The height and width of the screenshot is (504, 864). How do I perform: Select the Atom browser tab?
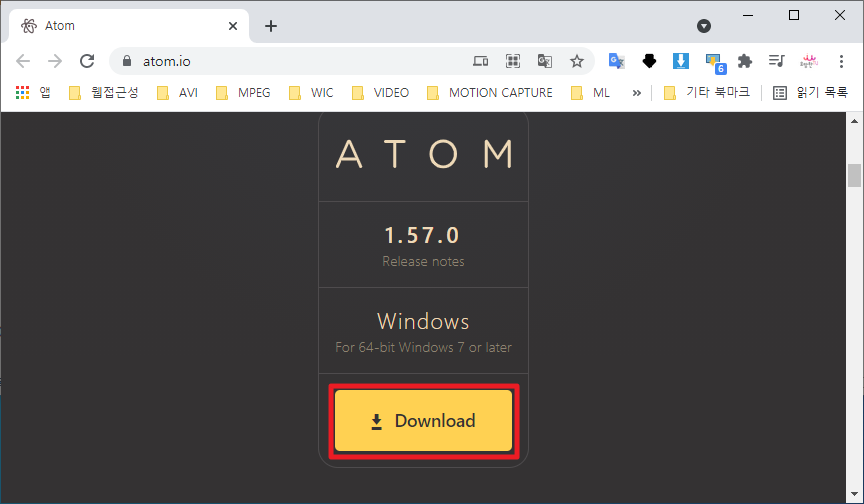(128, 26)
